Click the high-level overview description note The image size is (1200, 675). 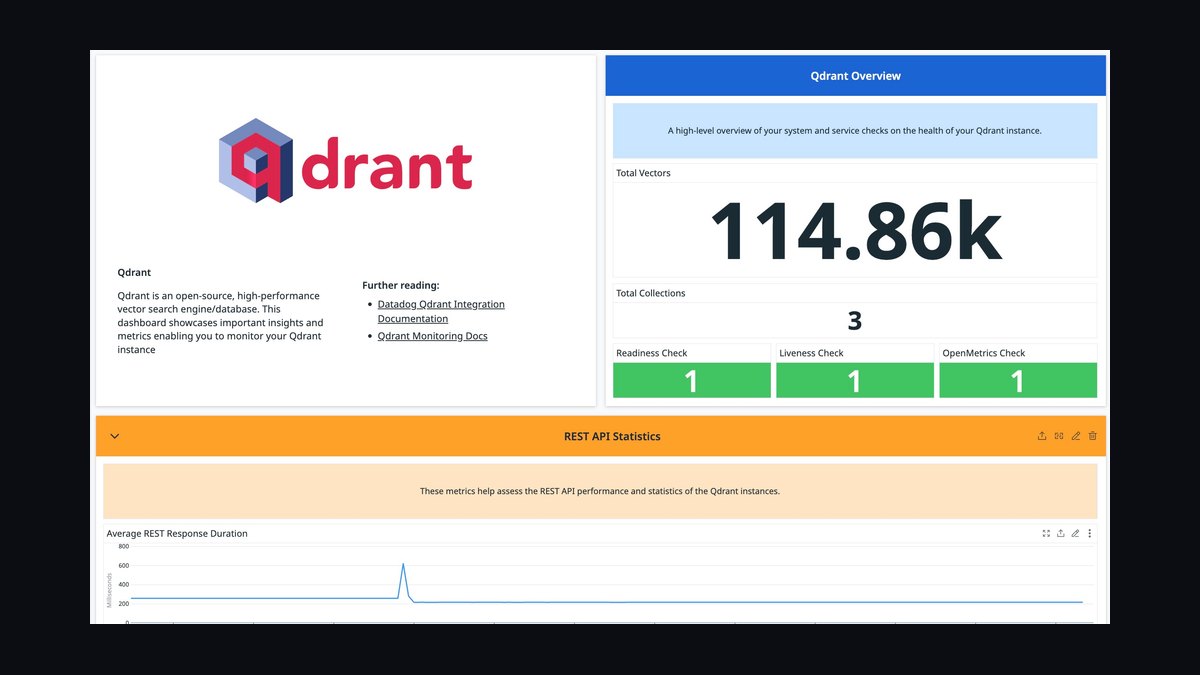855,131
